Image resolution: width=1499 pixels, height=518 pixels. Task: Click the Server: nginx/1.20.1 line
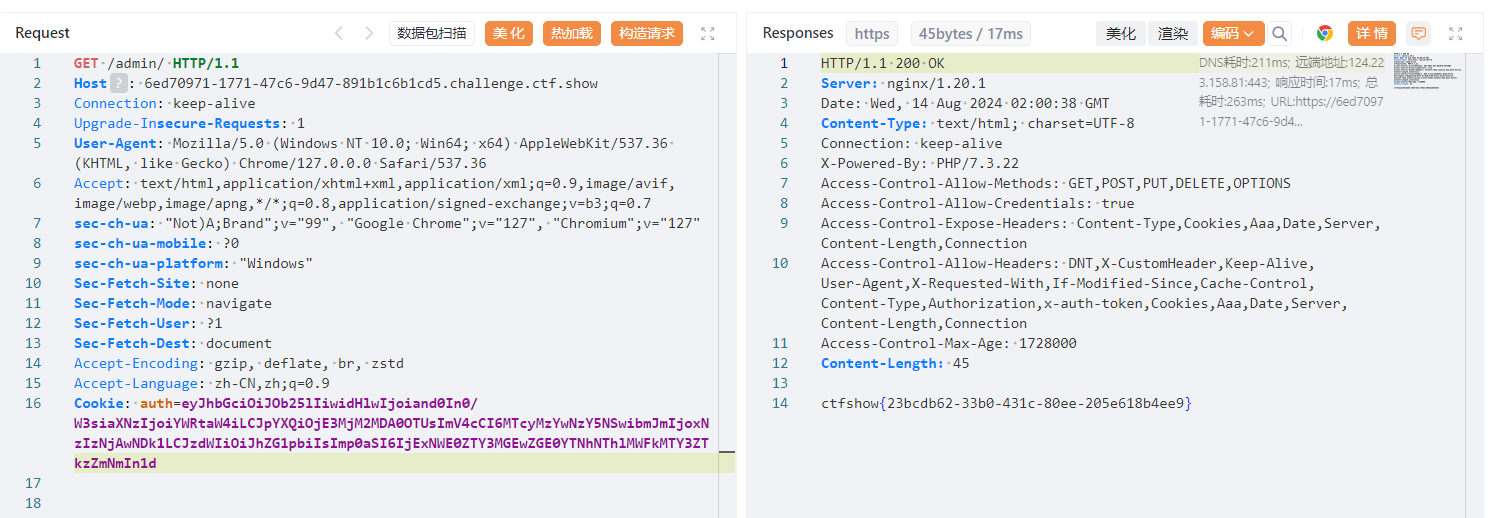pyautogui.click(x=904, y=83)
